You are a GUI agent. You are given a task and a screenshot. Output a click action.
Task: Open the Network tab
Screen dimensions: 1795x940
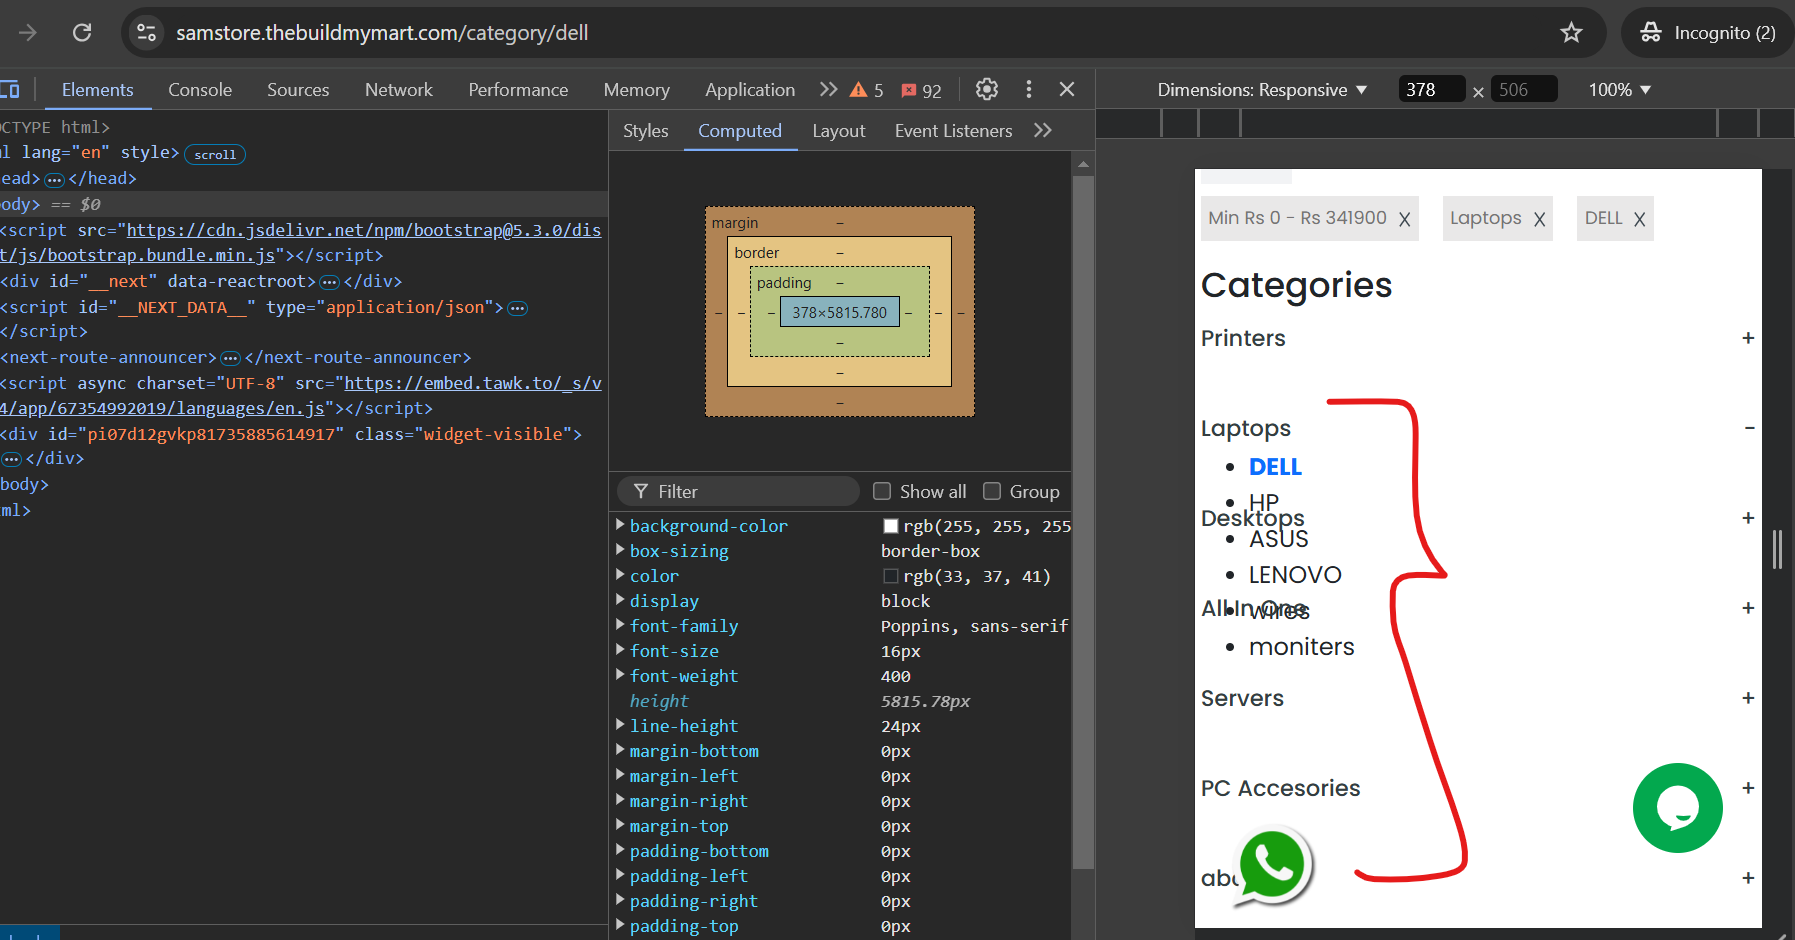399,90
